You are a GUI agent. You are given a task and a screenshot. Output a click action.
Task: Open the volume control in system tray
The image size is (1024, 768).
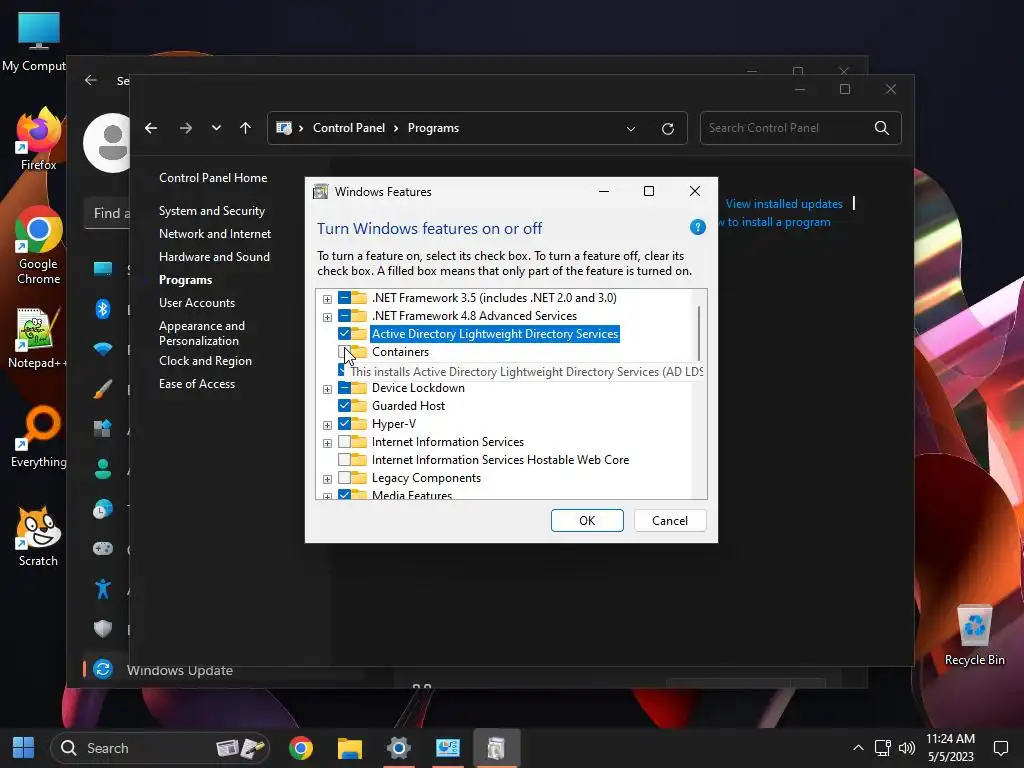[x=906, y=748]
